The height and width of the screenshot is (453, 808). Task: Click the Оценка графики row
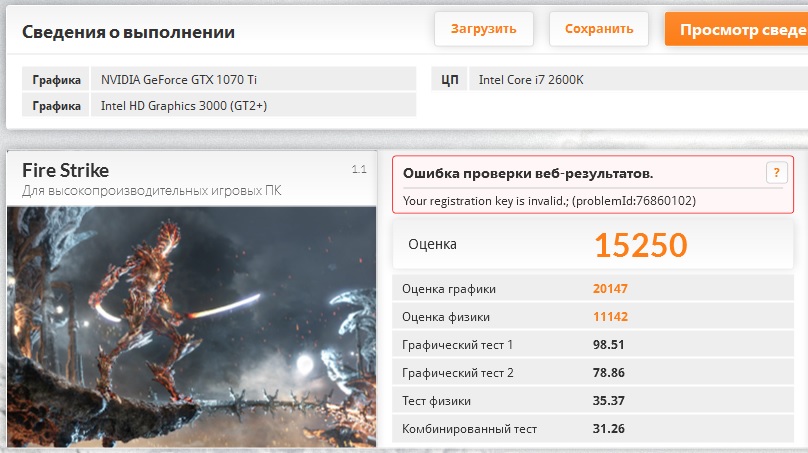pos(593,289)
